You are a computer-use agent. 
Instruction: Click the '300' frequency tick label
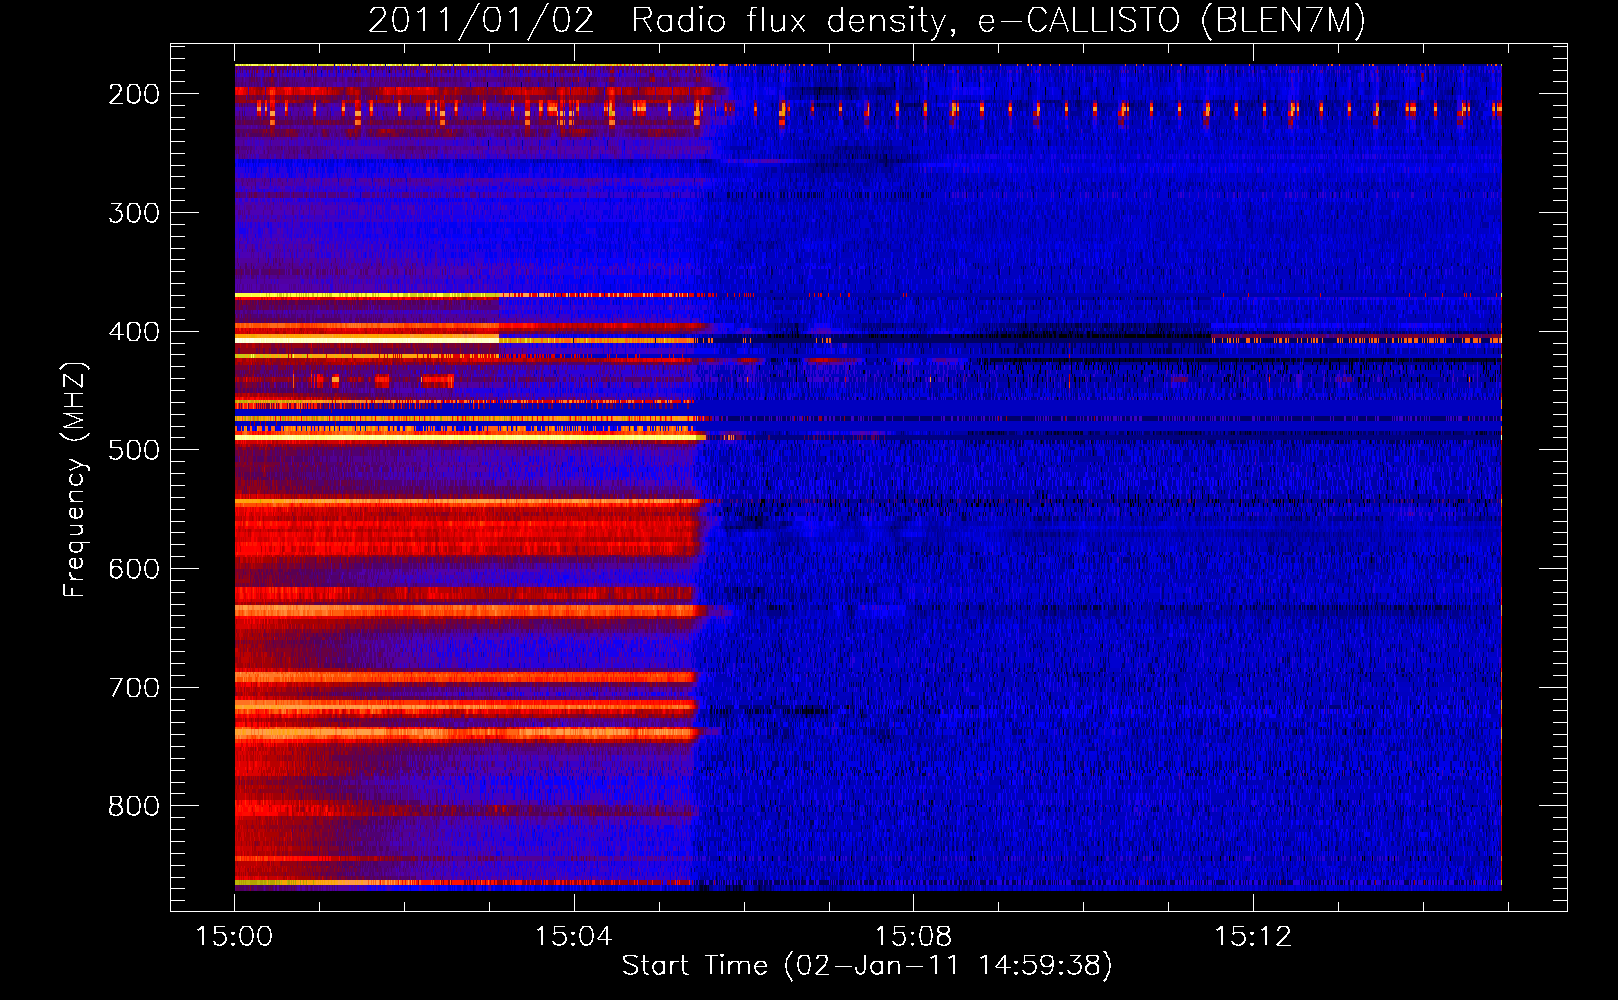(x=134, y=213)
